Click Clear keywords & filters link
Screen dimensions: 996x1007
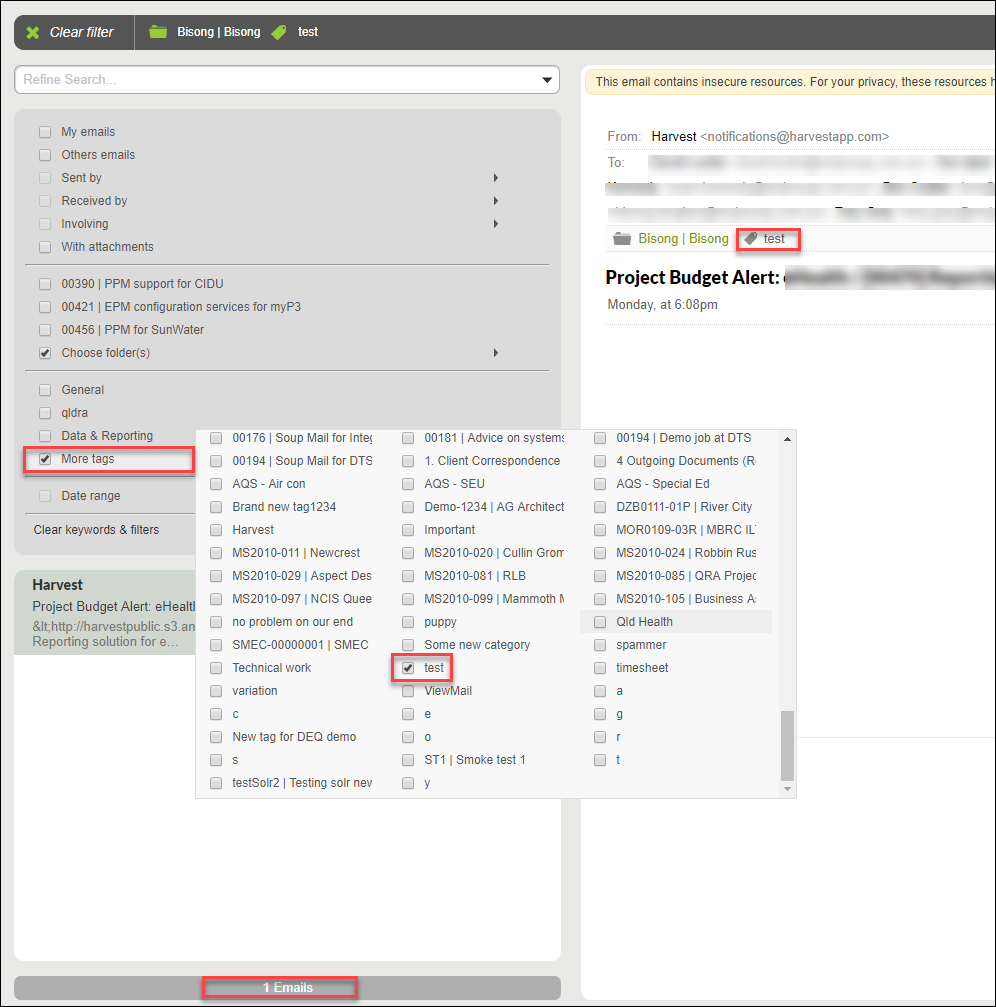[x=96, y=530]
